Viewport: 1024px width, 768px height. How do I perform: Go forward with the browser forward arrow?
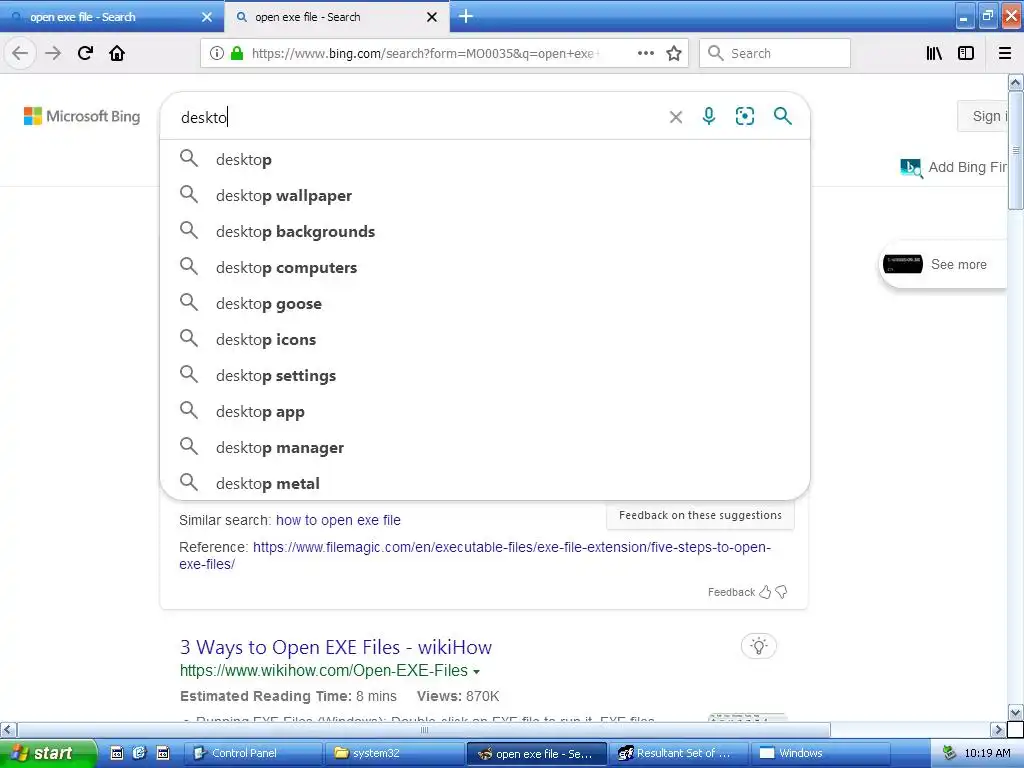pyautogui.click(x=53, y=53)
